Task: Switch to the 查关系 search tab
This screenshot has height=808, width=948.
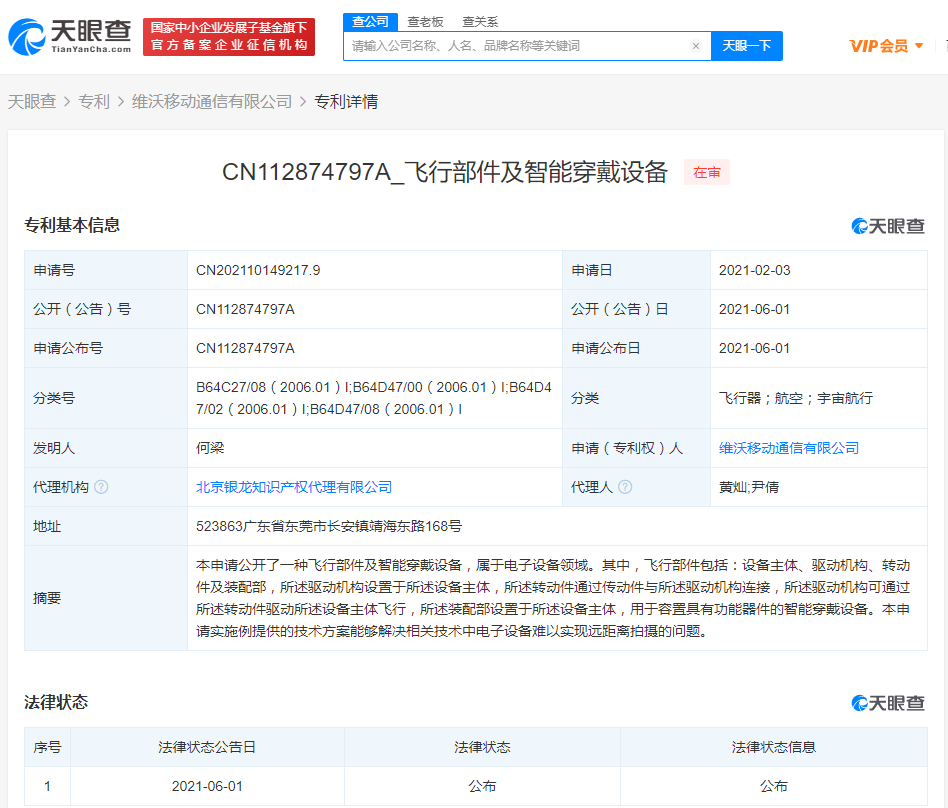Action: click(480, 22)
